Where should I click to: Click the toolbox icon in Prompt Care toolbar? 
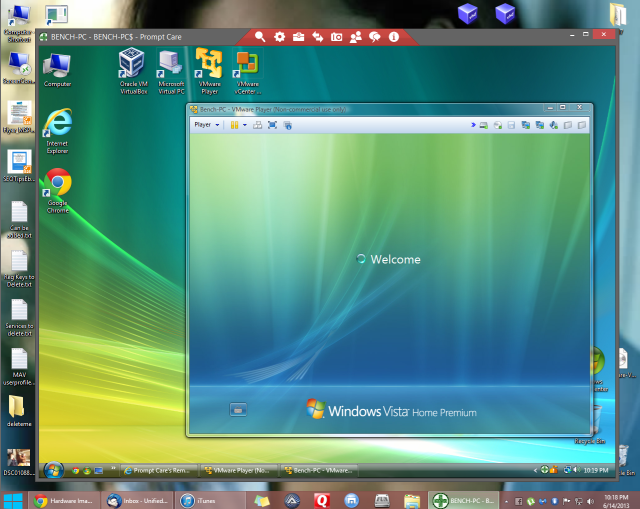(298, 37)
